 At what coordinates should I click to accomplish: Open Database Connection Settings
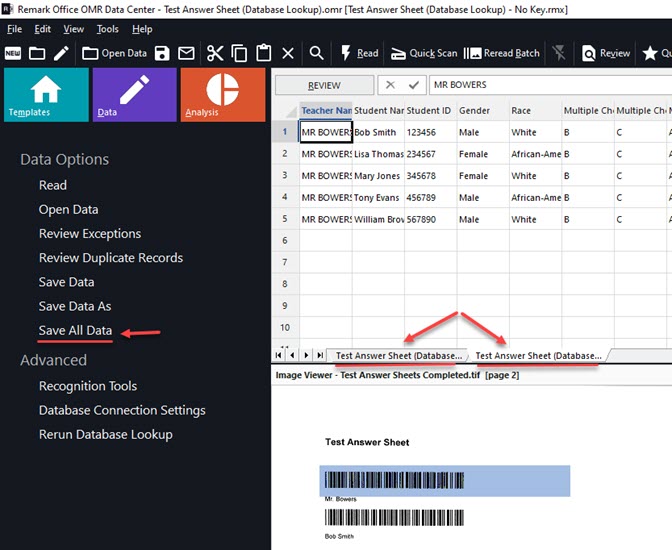(122, 410)
